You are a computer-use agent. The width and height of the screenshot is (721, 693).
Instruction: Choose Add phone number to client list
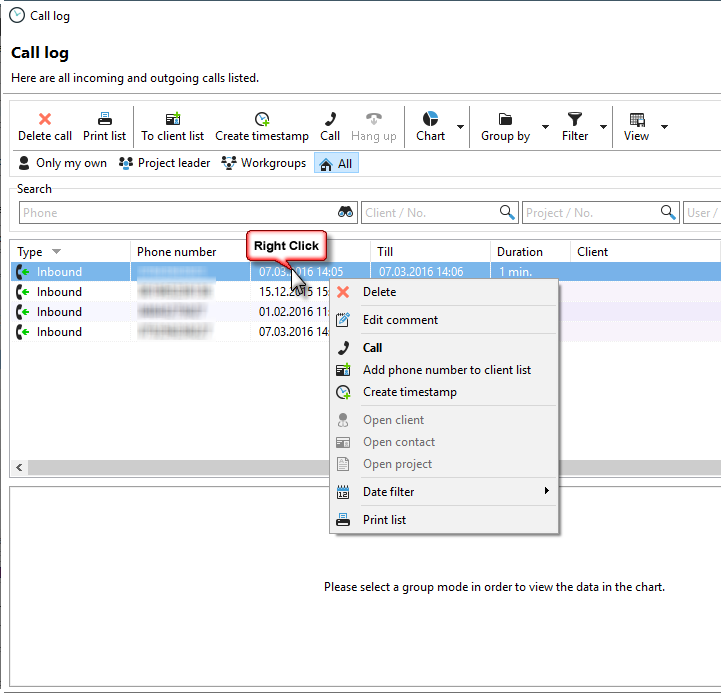(446, 370)
